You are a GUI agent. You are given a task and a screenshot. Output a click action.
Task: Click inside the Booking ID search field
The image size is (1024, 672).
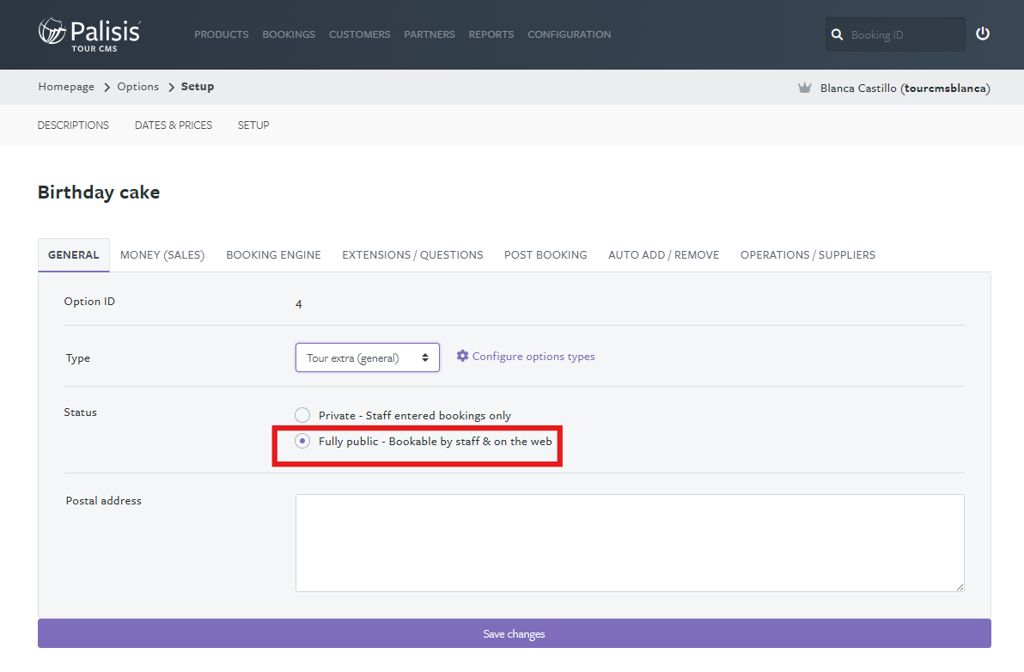(900, 33)
